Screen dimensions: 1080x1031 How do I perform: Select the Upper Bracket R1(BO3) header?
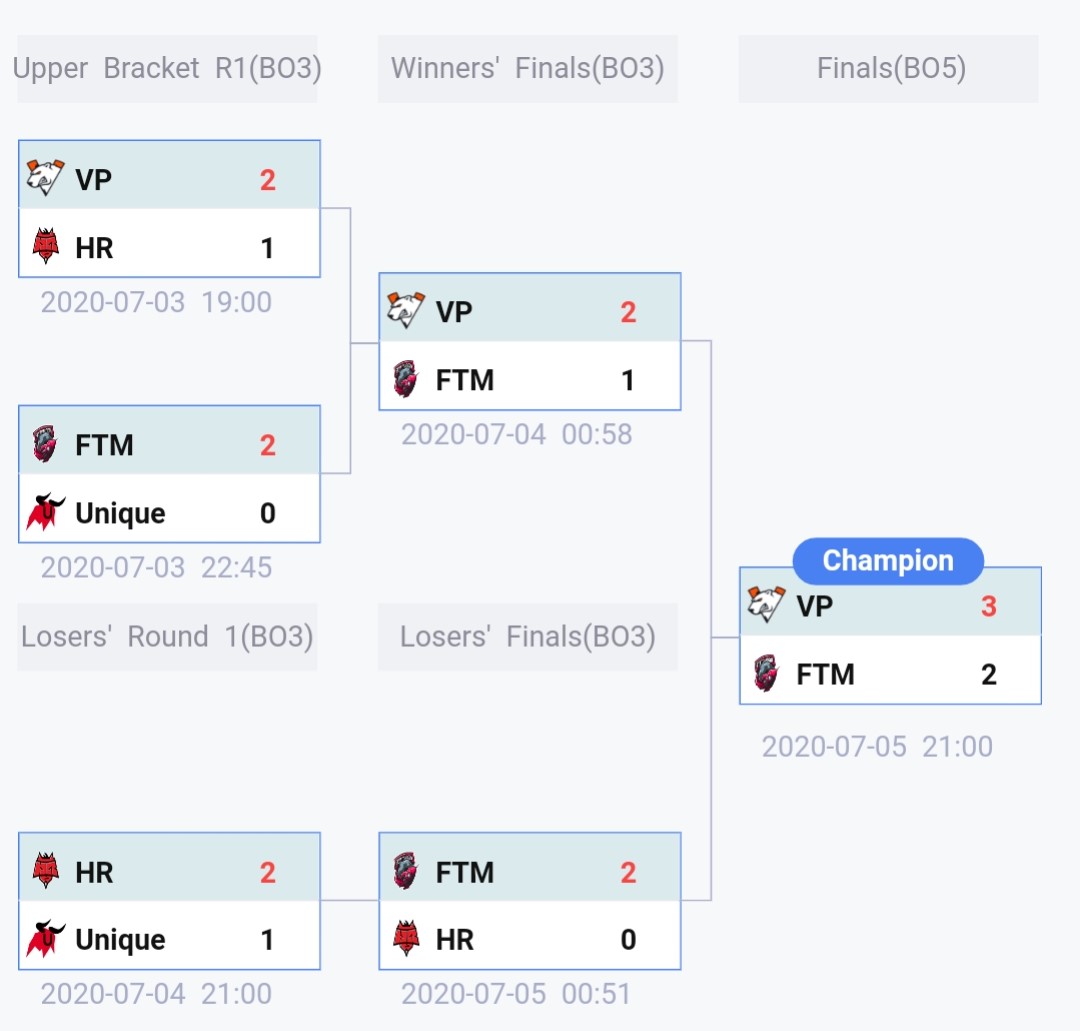click(x=167, y=69)
